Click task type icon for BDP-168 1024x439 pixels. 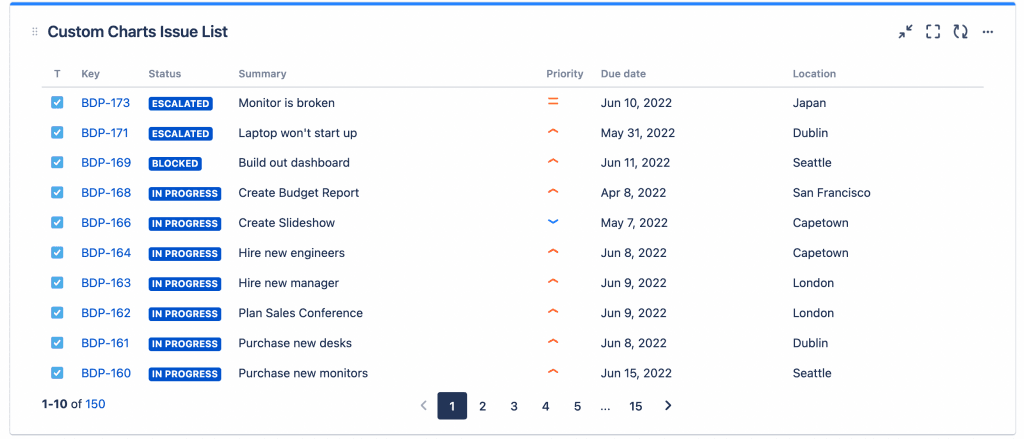(57, 192)
